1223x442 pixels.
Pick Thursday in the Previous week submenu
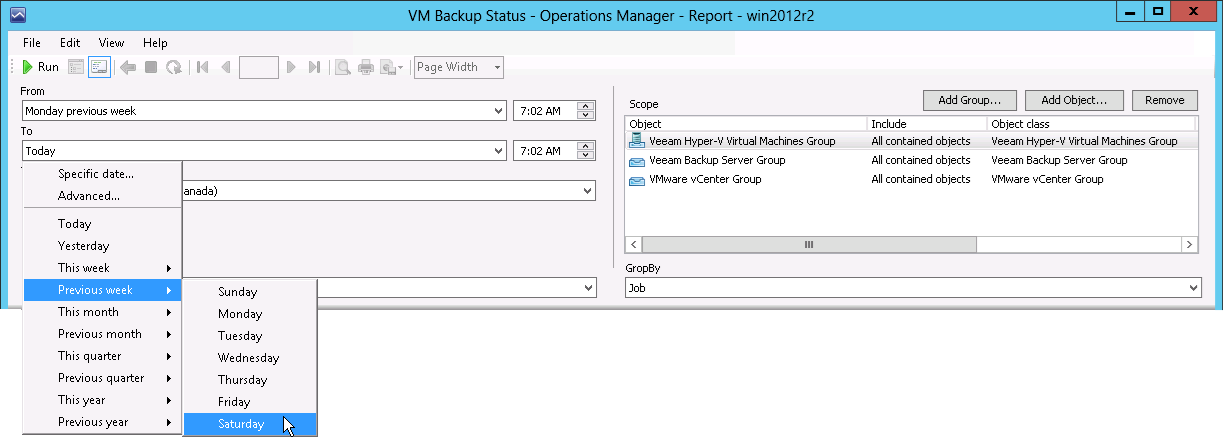pos(250,380)
